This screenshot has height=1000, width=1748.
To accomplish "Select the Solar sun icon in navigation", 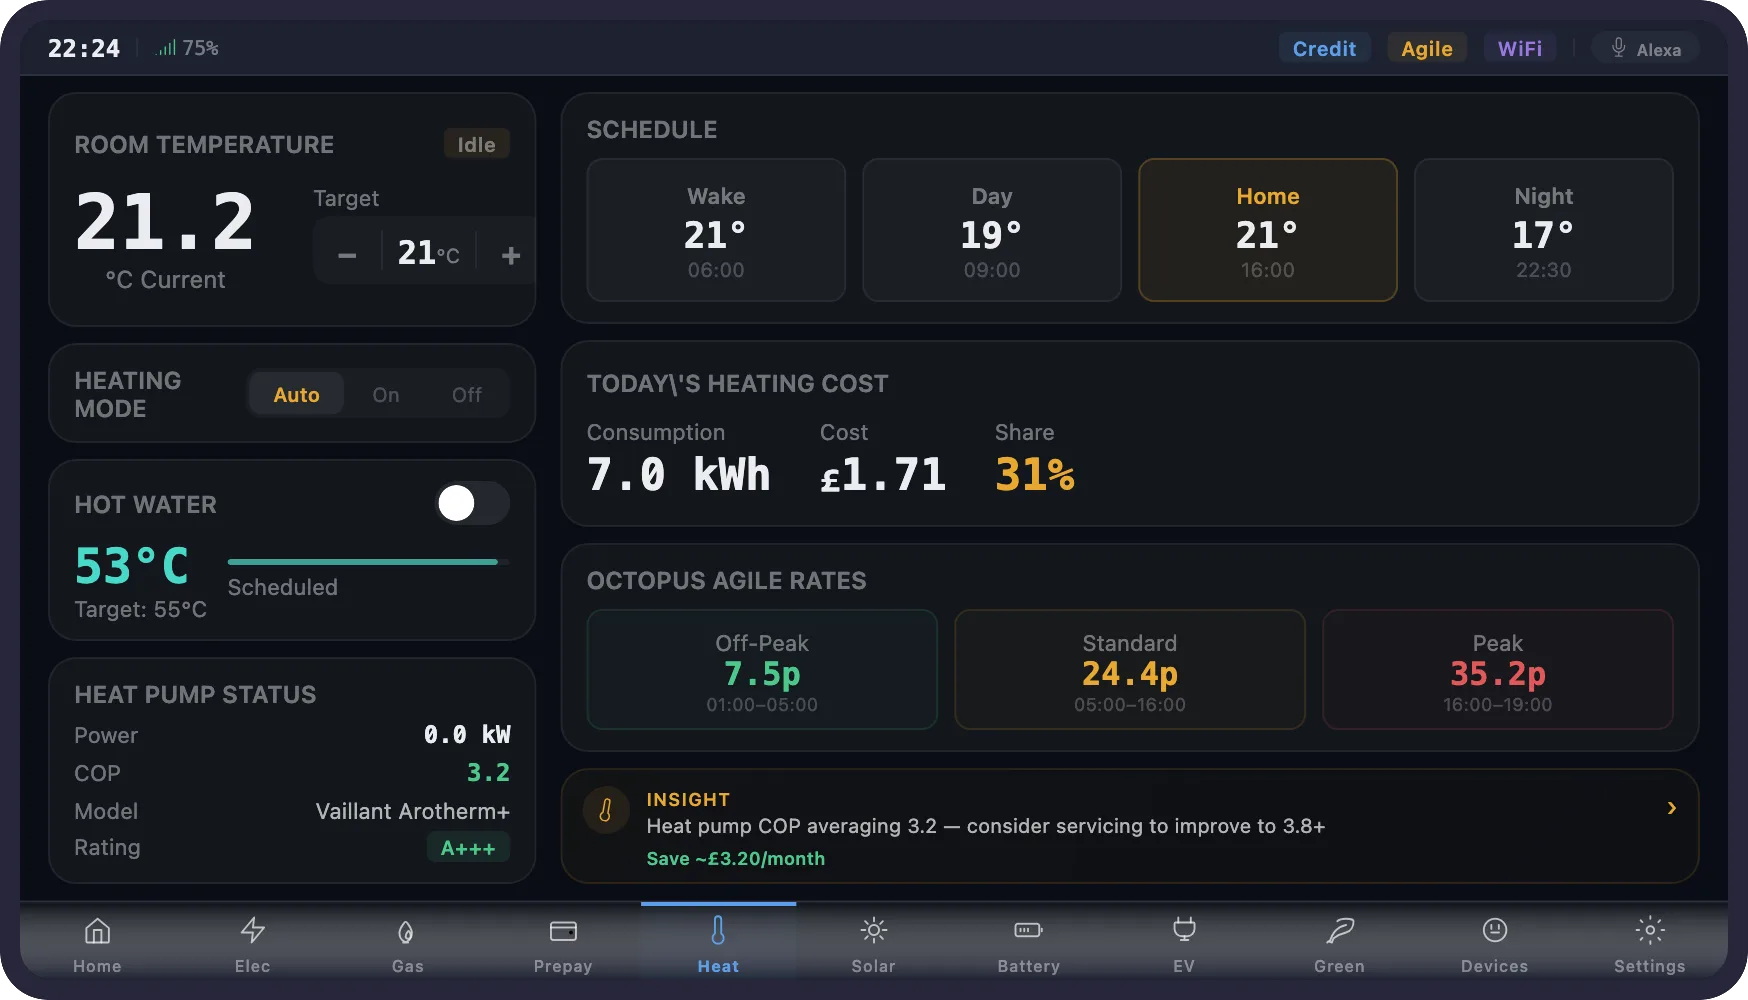I will coord(873,931).
